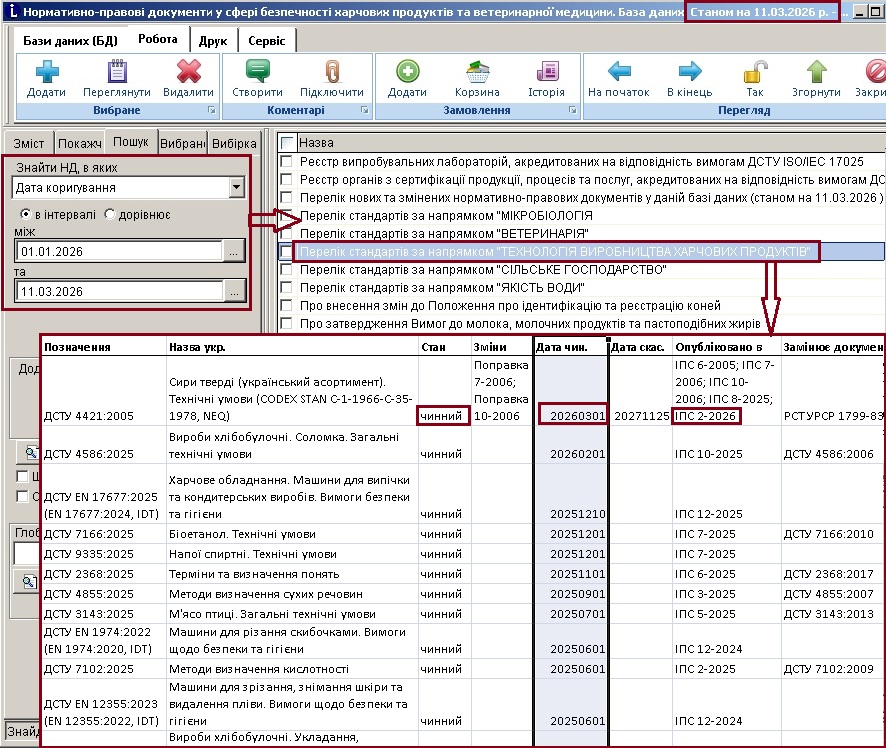Click the Переглянути clipboard icon

click(x=116, y=72)
